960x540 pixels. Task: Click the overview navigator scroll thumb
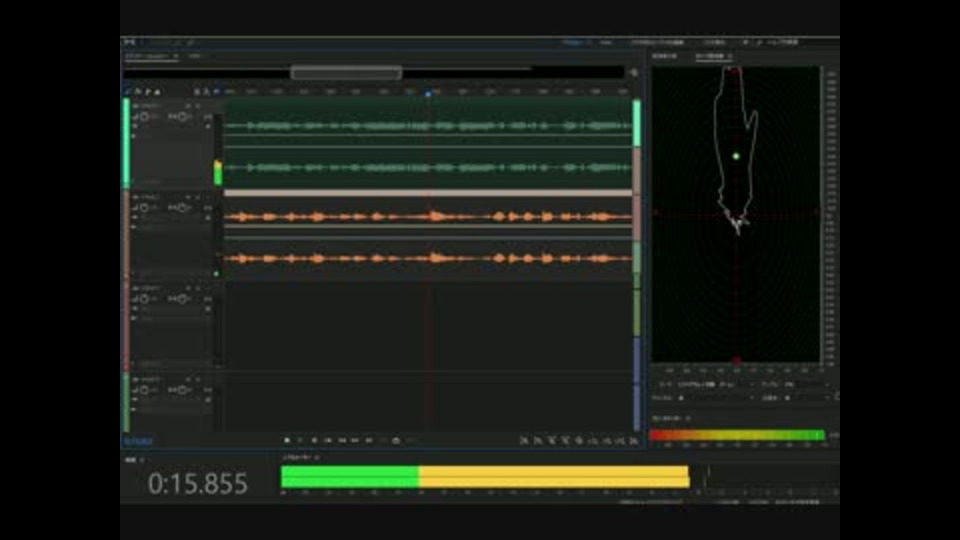[x=347, y=73]
